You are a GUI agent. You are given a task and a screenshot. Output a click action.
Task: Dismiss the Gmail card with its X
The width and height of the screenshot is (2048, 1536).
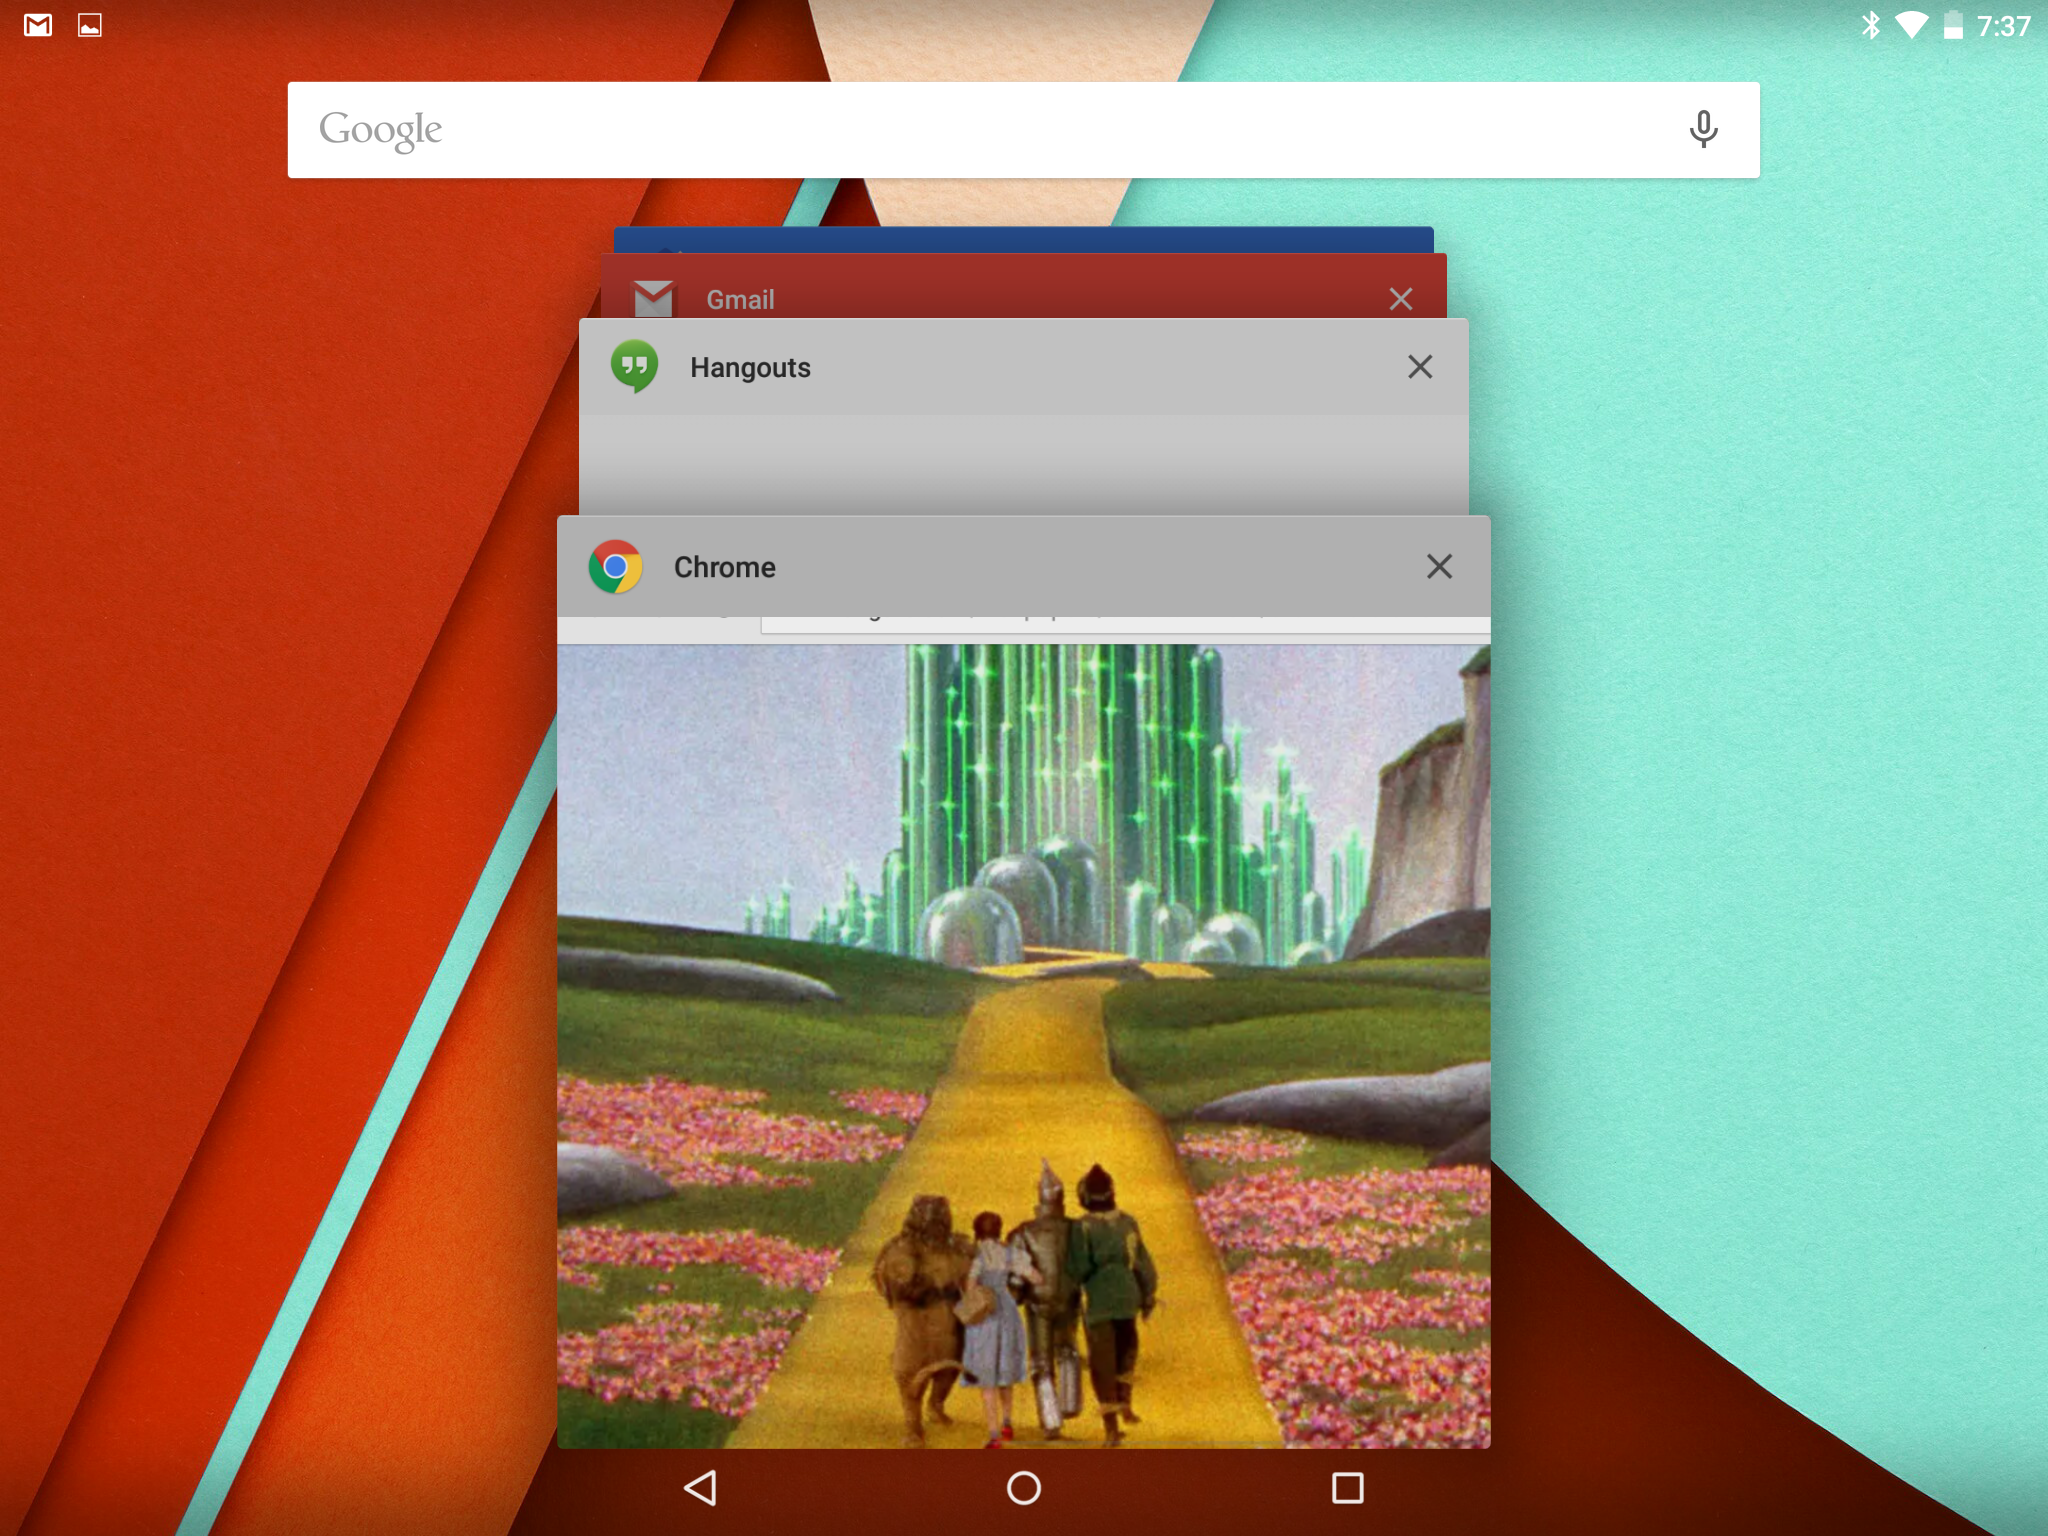point(1400,298)
